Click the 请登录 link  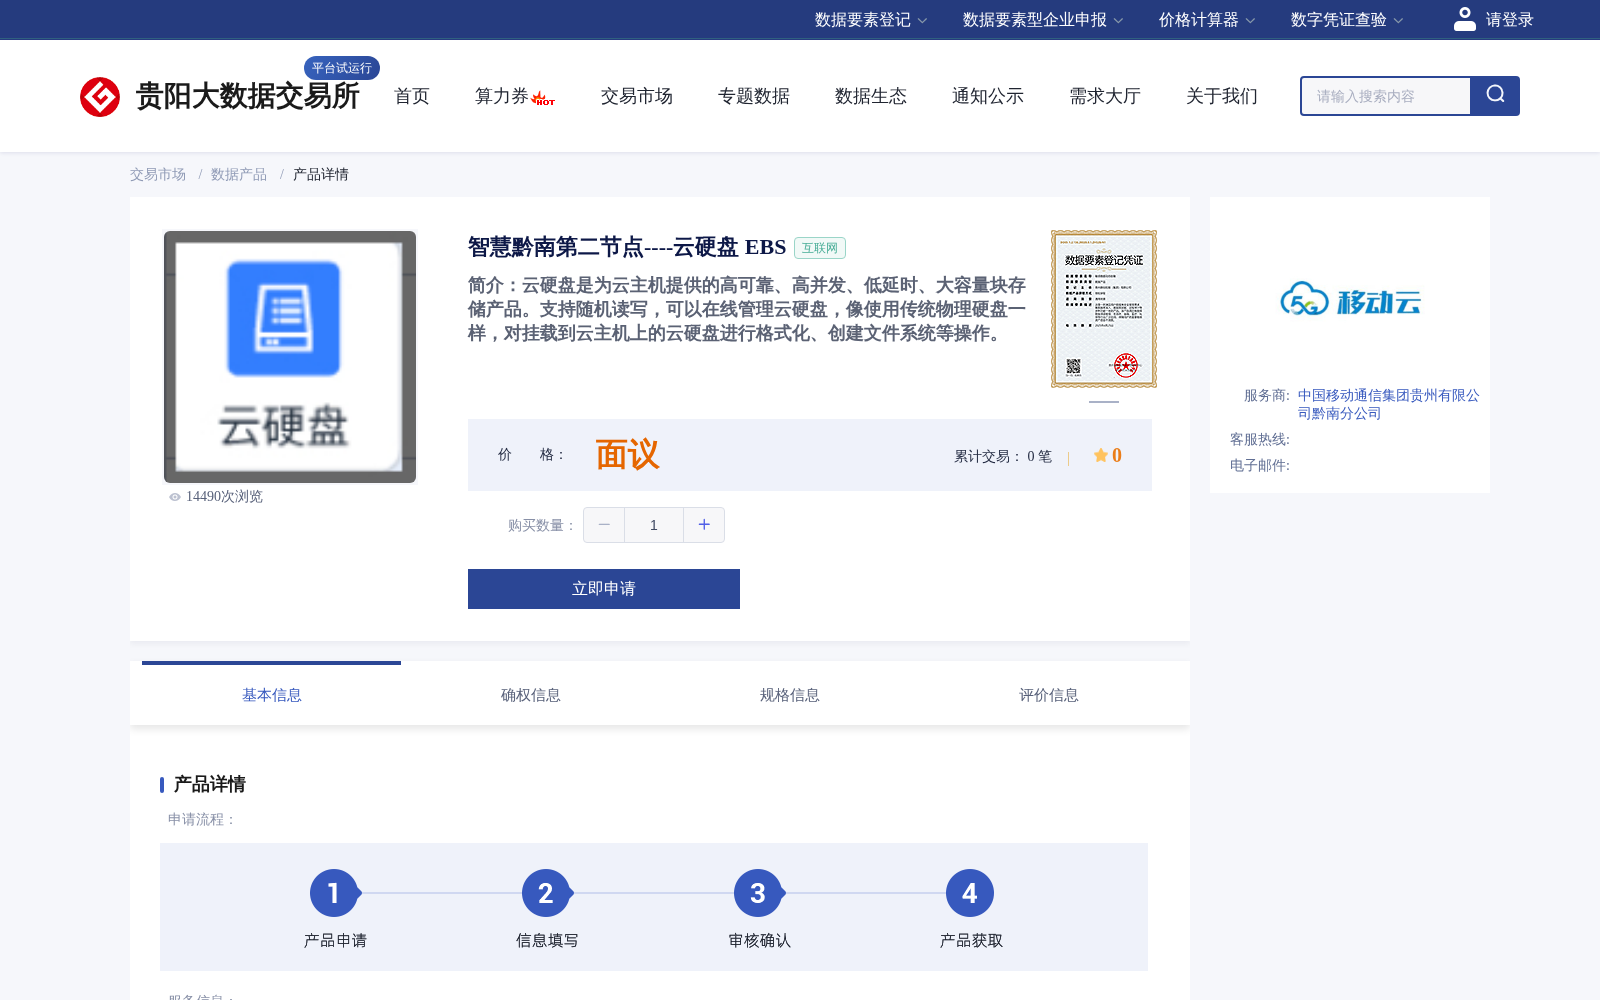[x=1509, y=20]
